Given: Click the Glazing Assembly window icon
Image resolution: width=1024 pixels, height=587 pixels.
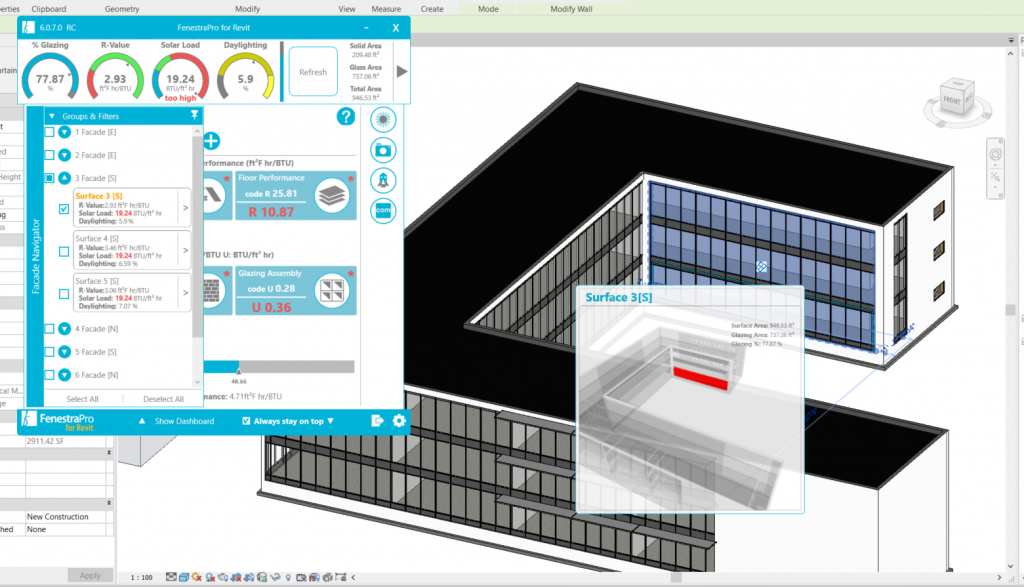Looking at the screenshot, I should (x=332, y=291).
